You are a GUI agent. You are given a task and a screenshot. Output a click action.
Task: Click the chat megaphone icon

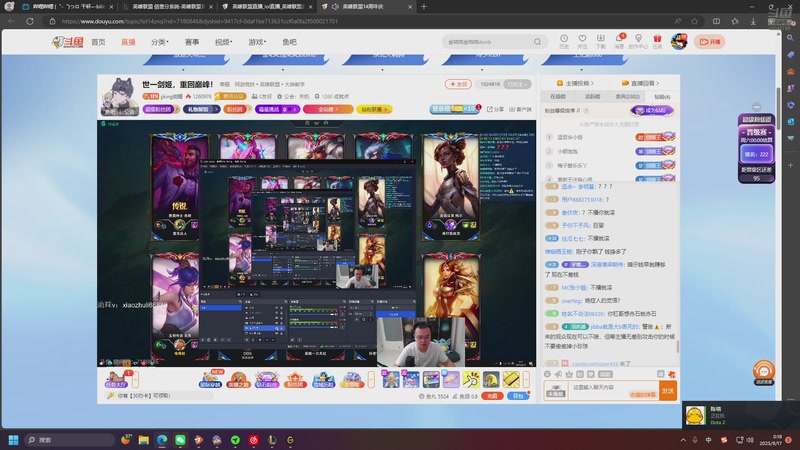(x=558, y=374)
